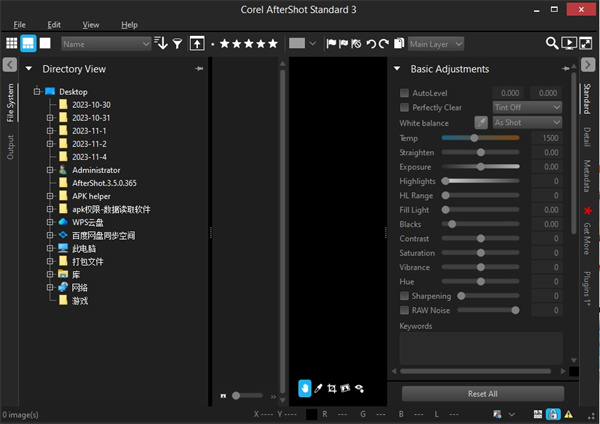The width and height of the screenshot is (600, 424).
Task: Expand the 2023-10-31 folder
Action: click(50, 118)
